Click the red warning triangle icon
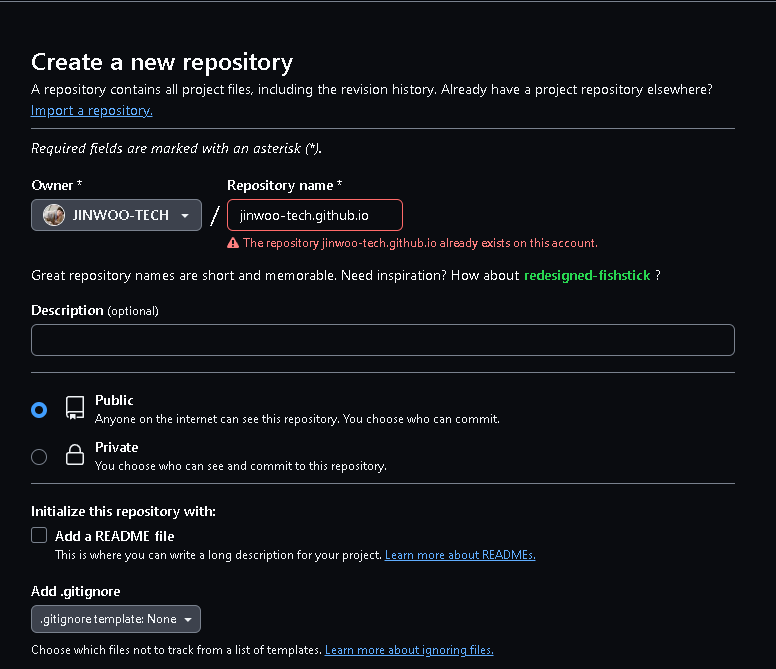Screen dimensions: 776x669 point(233,243)
